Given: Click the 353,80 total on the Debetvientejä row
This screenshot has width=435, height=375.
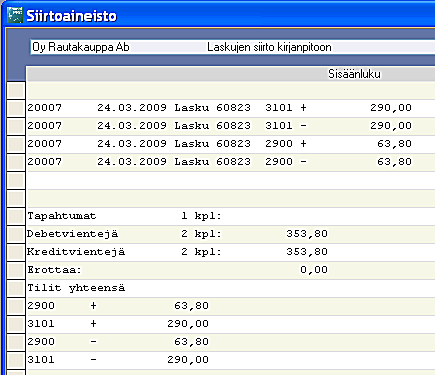Looking at the screenshot, I should [x=307, y=234].
